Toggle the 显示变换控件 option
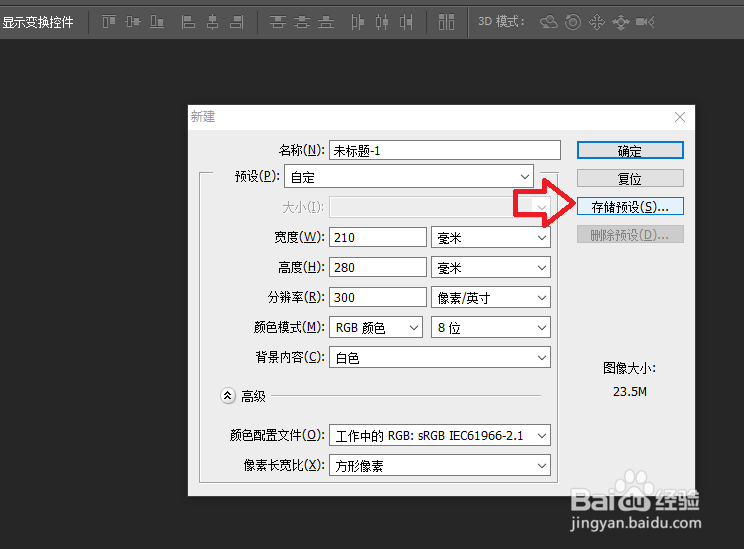This screenshot has height=549, width=744. (x=38, y=22)
